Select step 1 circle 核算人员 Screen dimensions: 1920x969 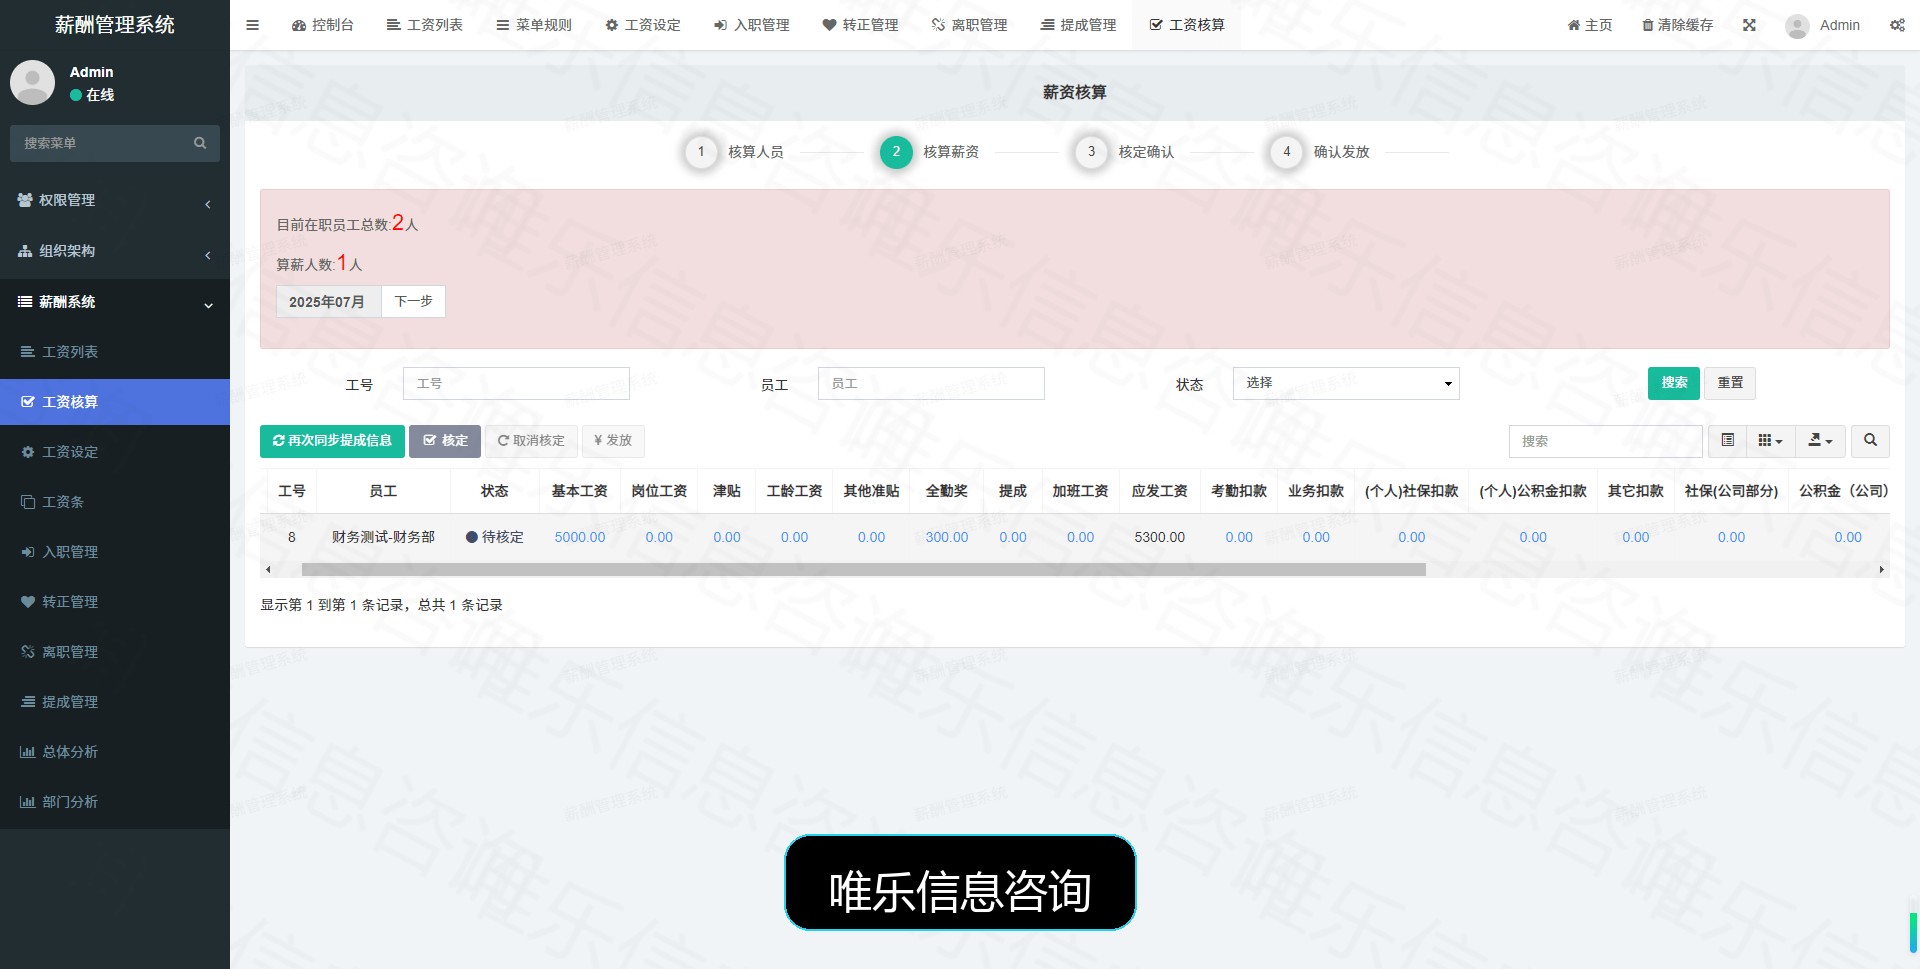701,152
